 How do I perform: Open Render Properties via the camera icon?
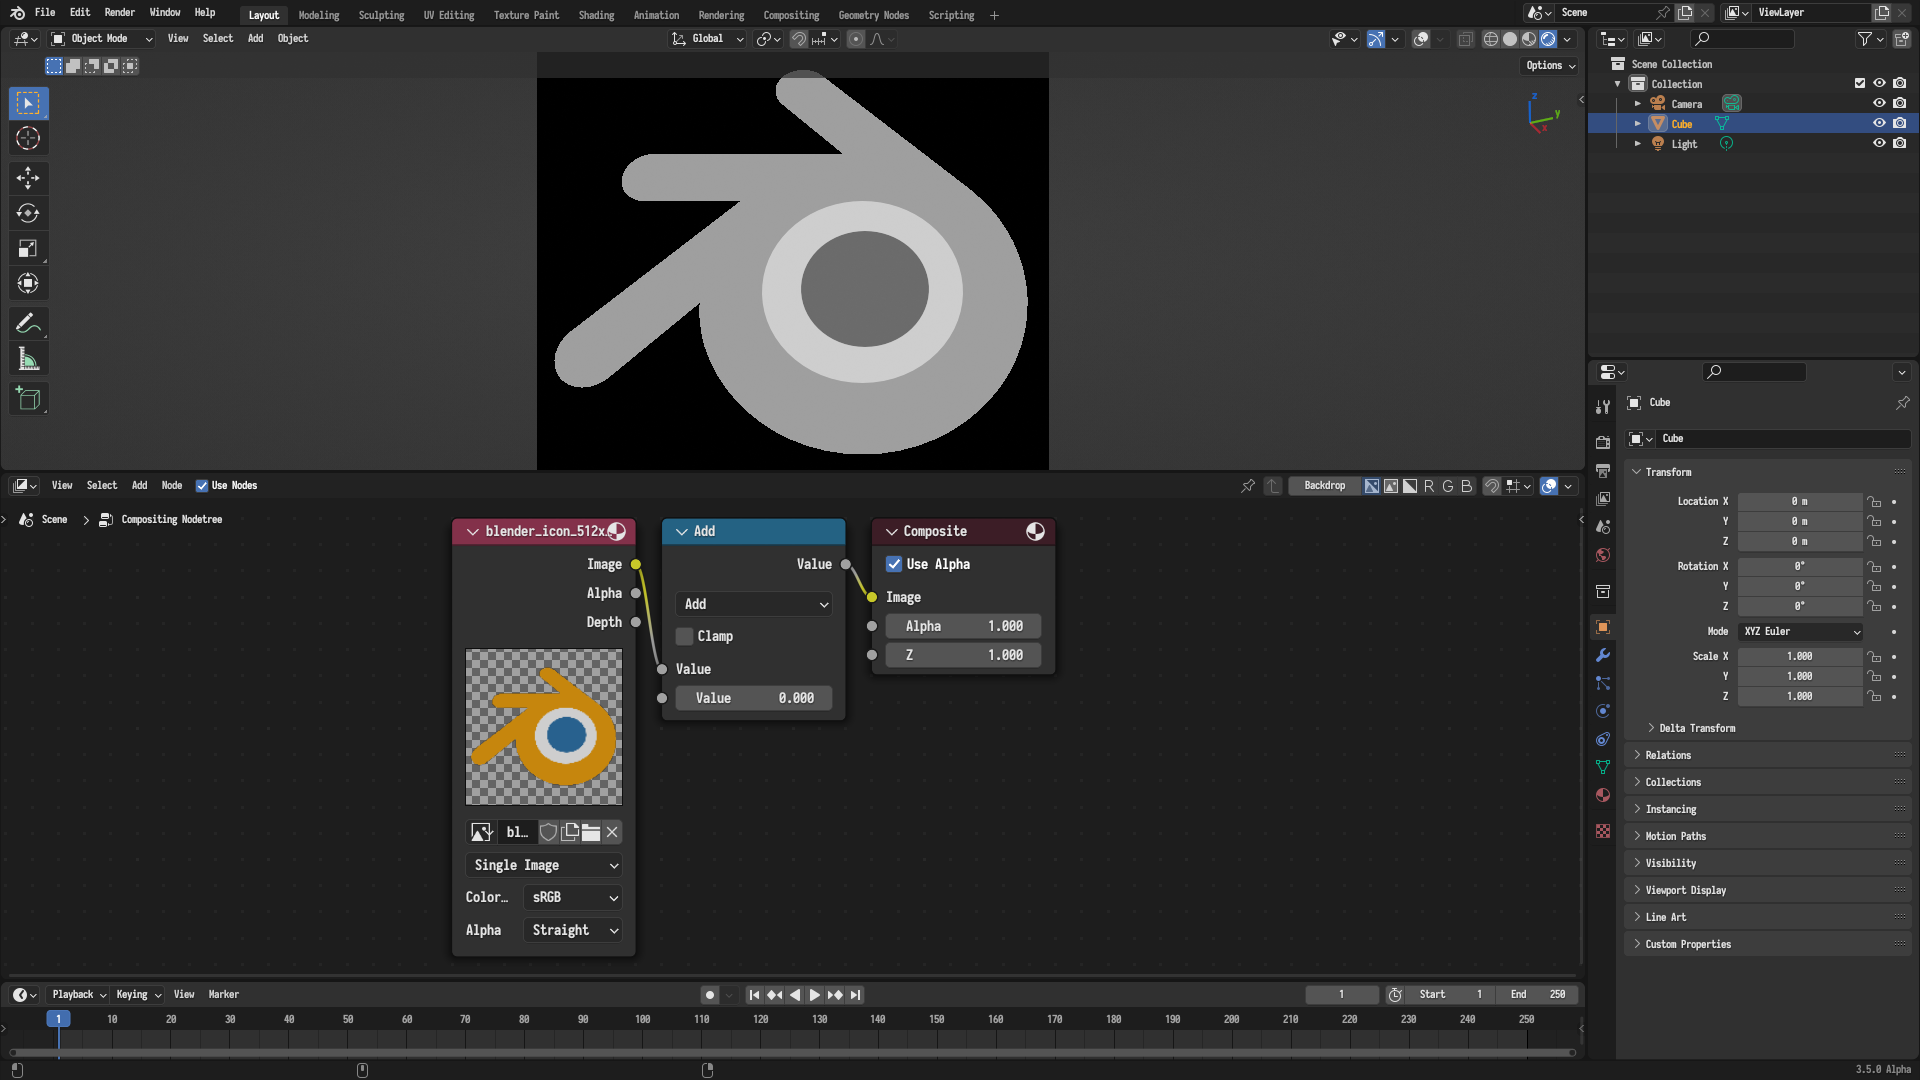tap(1603, 441)
